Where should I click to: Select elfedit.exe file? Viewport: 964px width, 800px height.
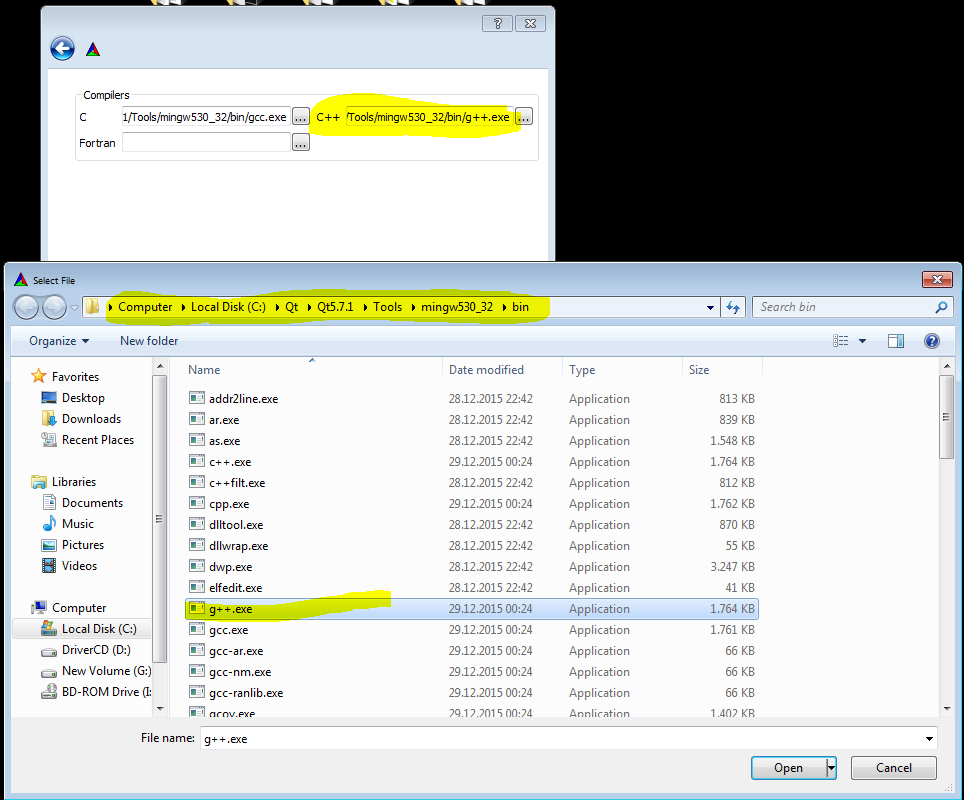click(235, 588)
